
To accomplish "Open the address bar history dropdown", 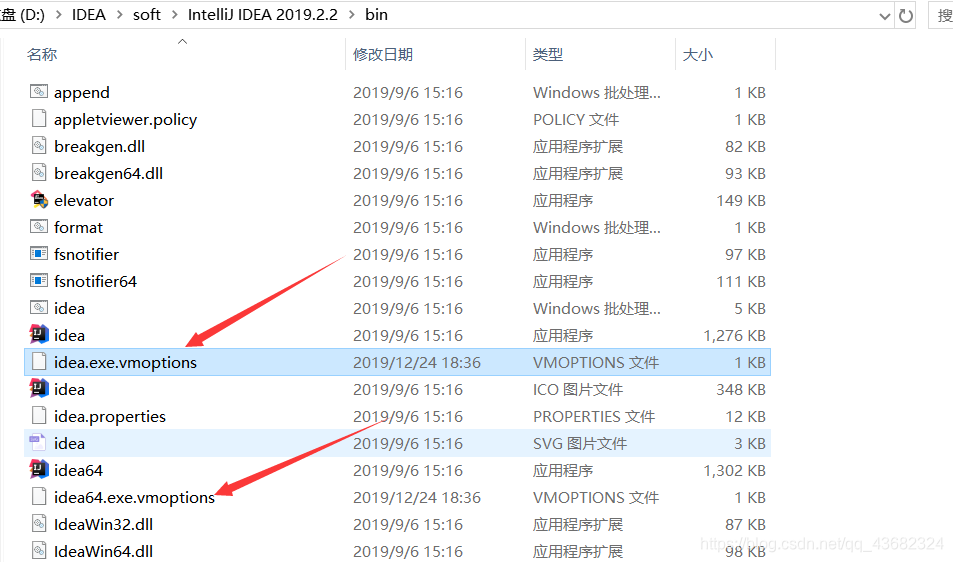I will pos(885,16).
